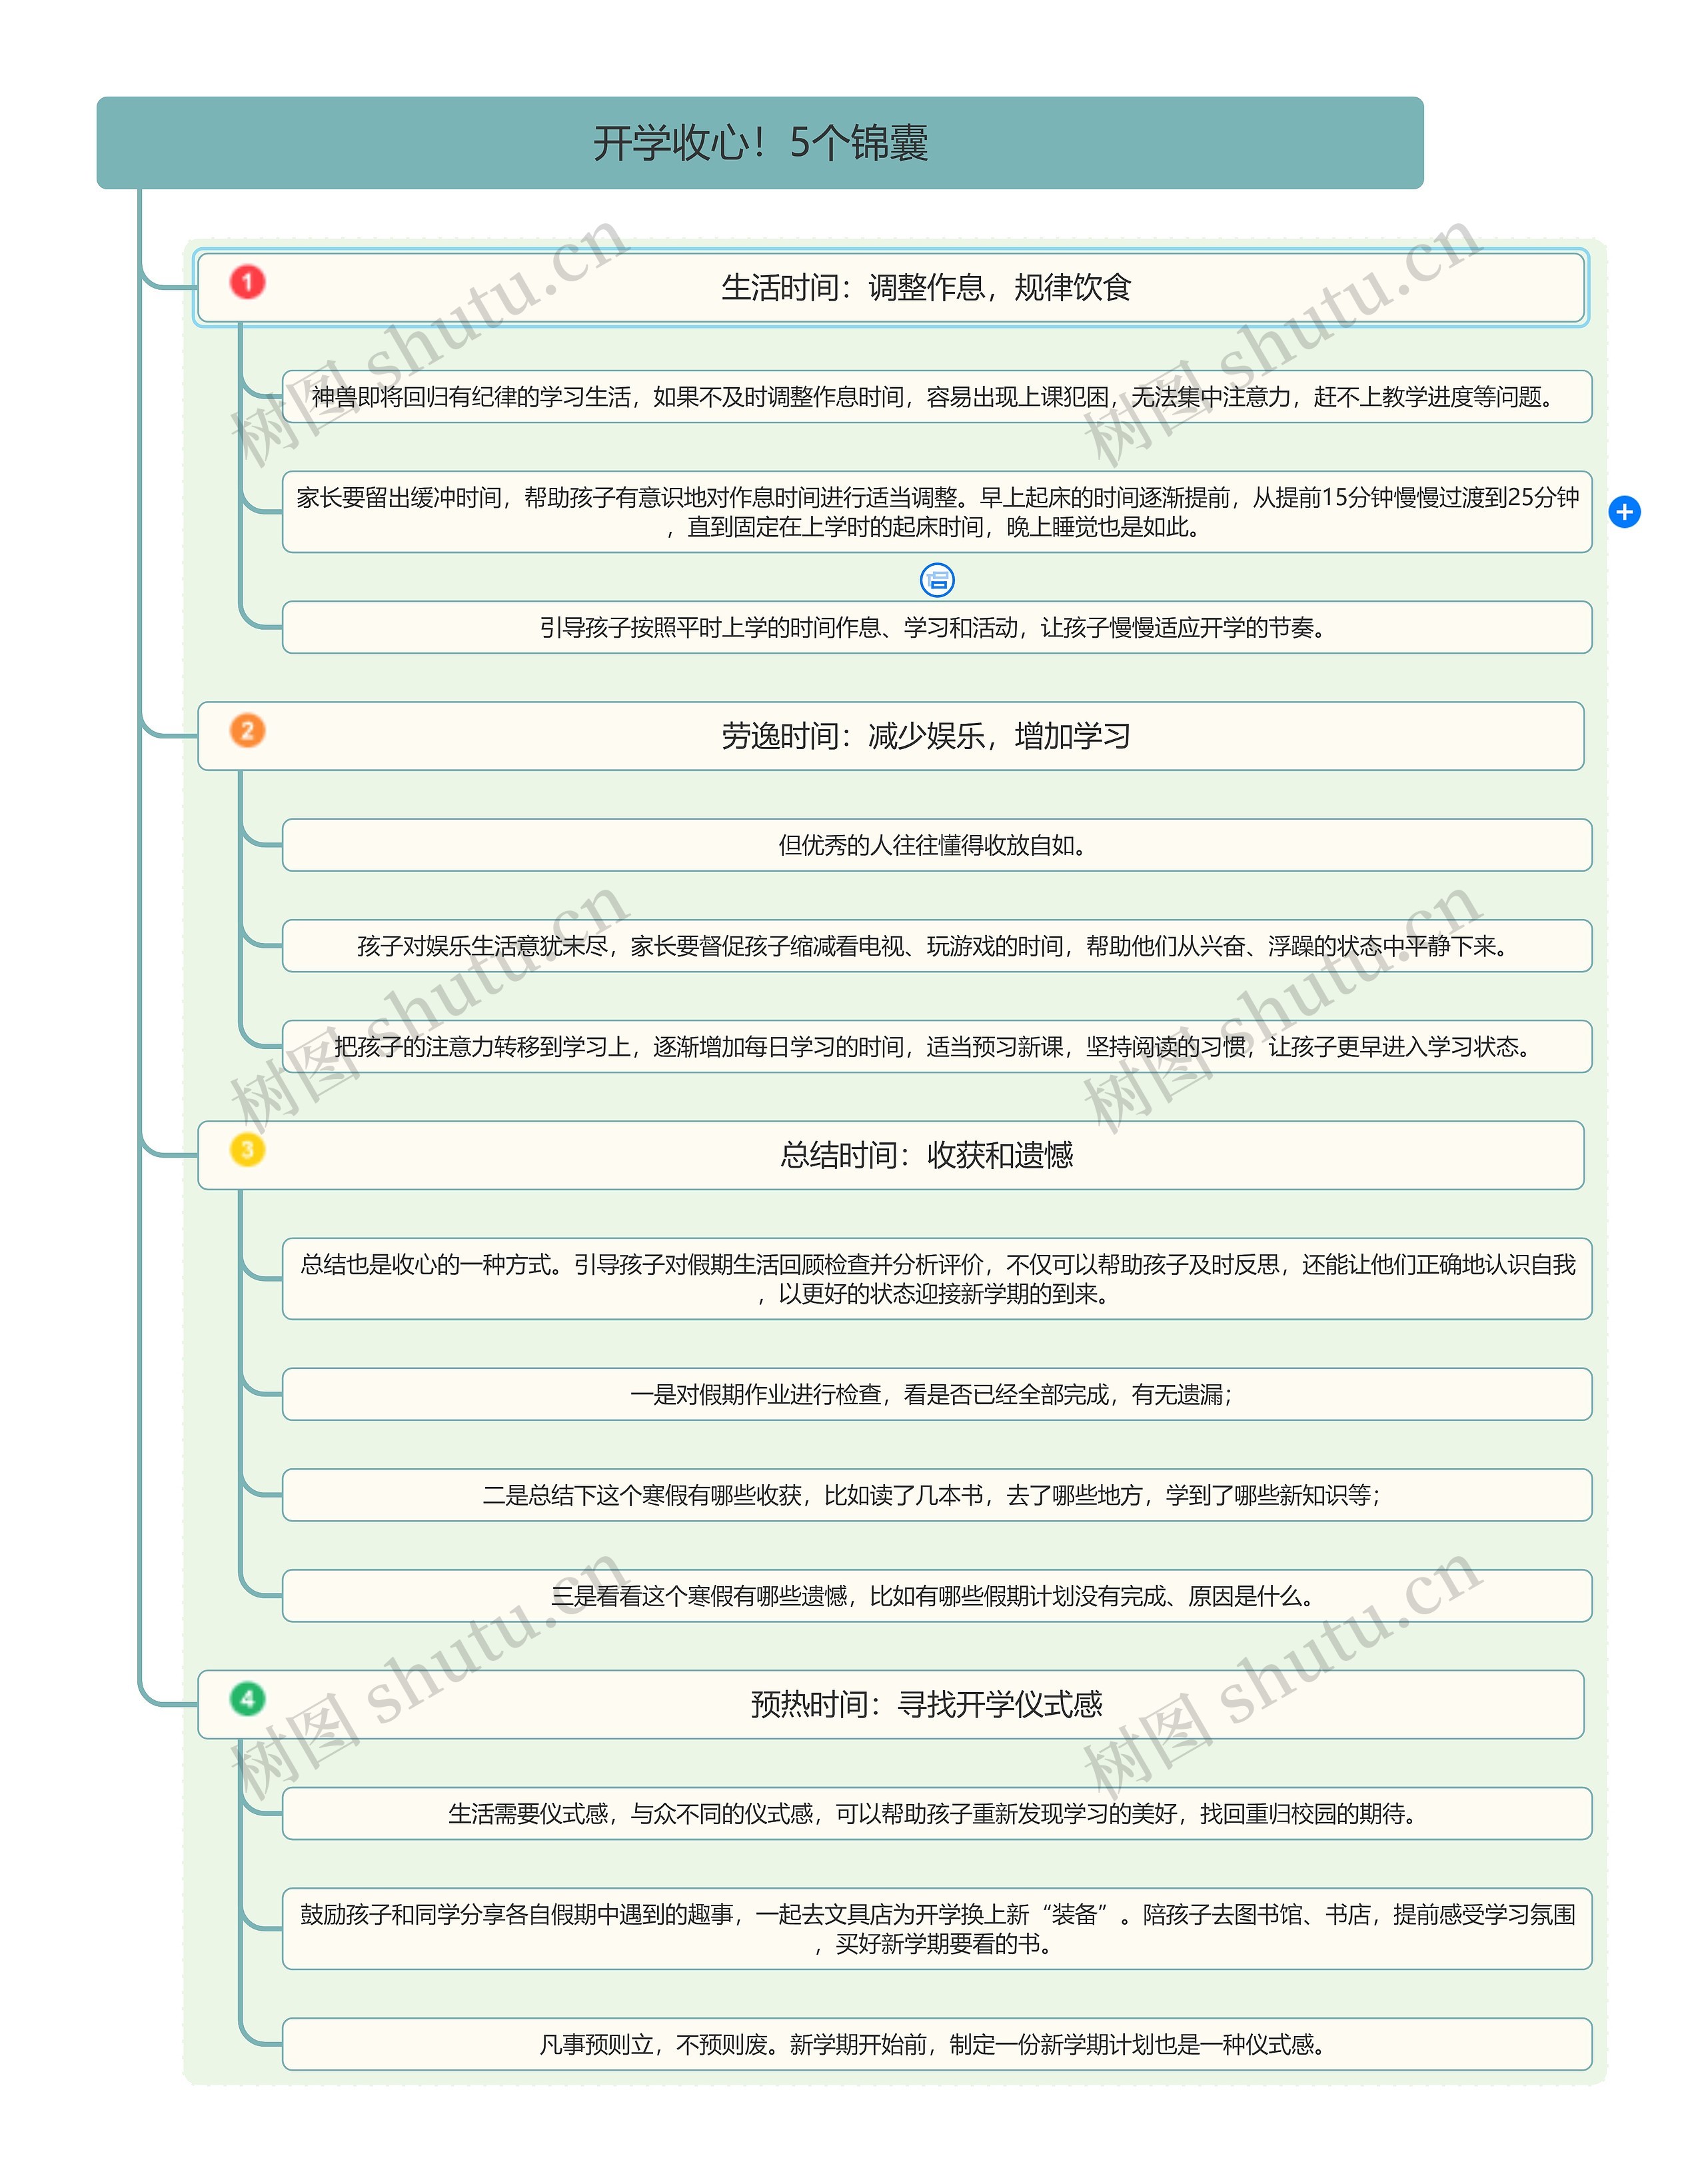Click the node starting with 二是总结下这个寒假有哪些收获

(937, 1495)
